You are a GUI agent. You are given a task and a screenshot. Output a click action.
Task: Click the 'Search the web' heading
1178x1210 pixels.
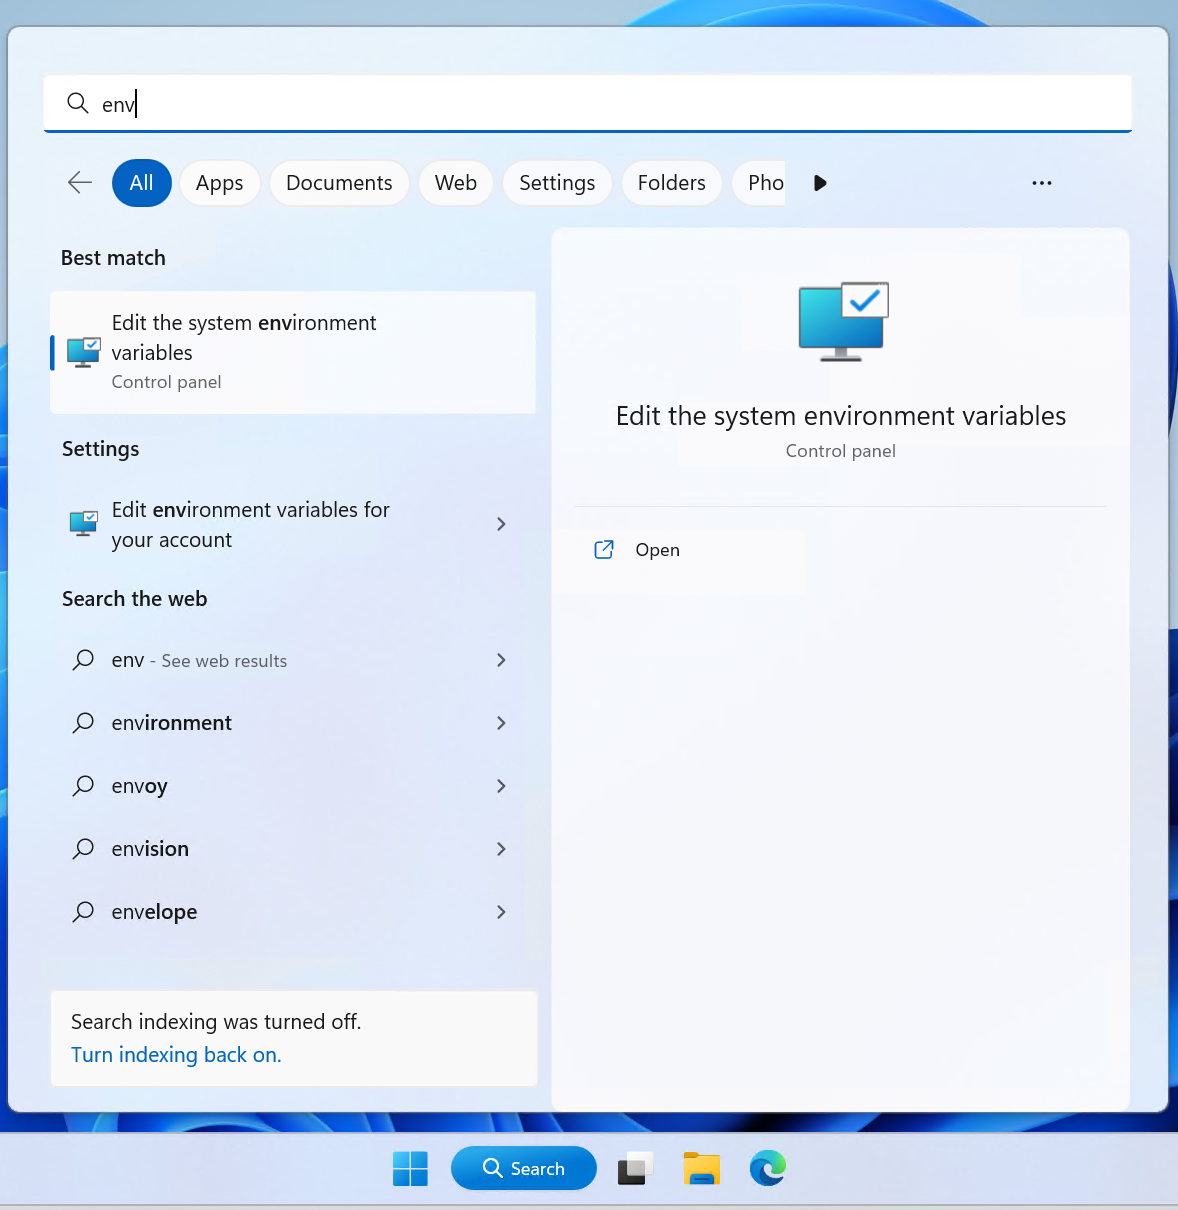coord(135,599)
